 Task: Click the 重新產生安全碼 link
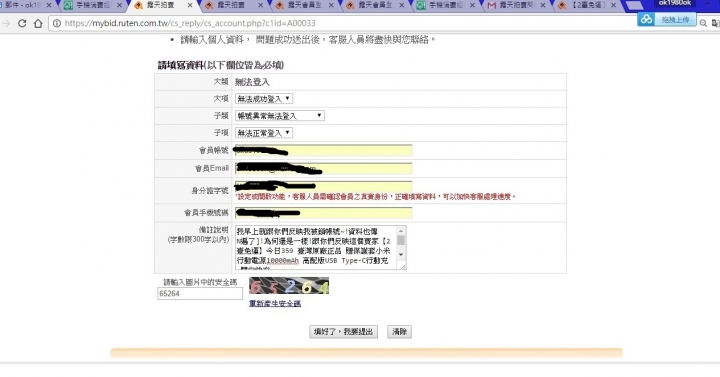pos(275,304)
